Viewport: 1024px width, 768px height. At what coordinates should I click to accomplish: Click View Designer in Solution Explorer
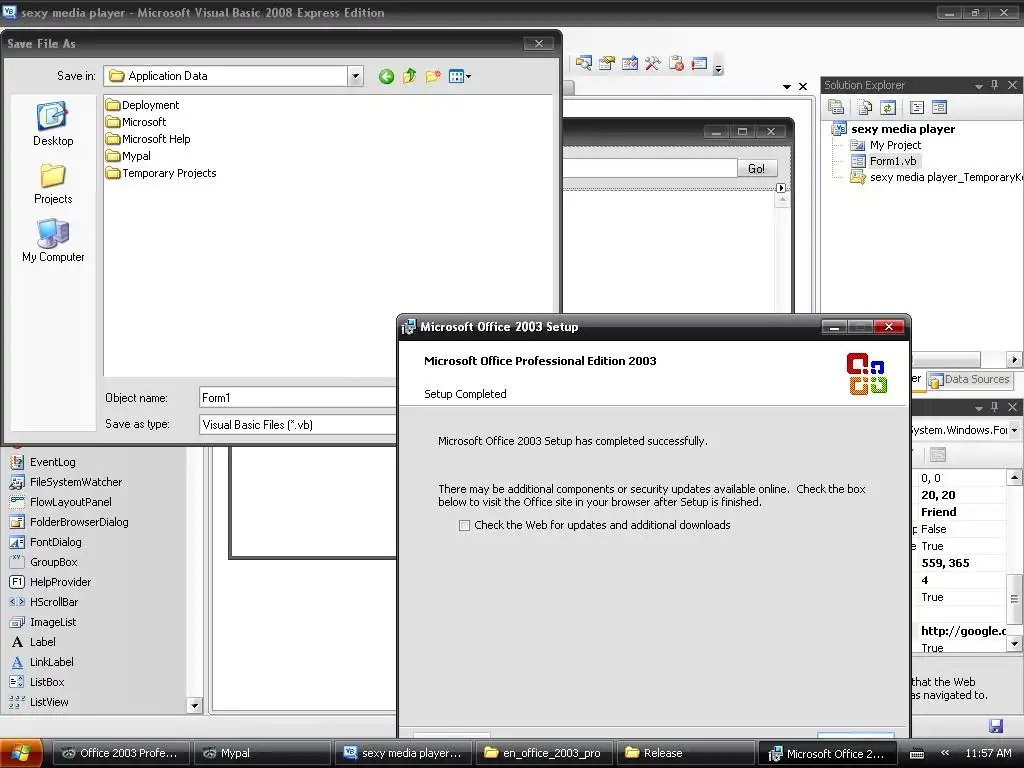[x=940, y=107]
